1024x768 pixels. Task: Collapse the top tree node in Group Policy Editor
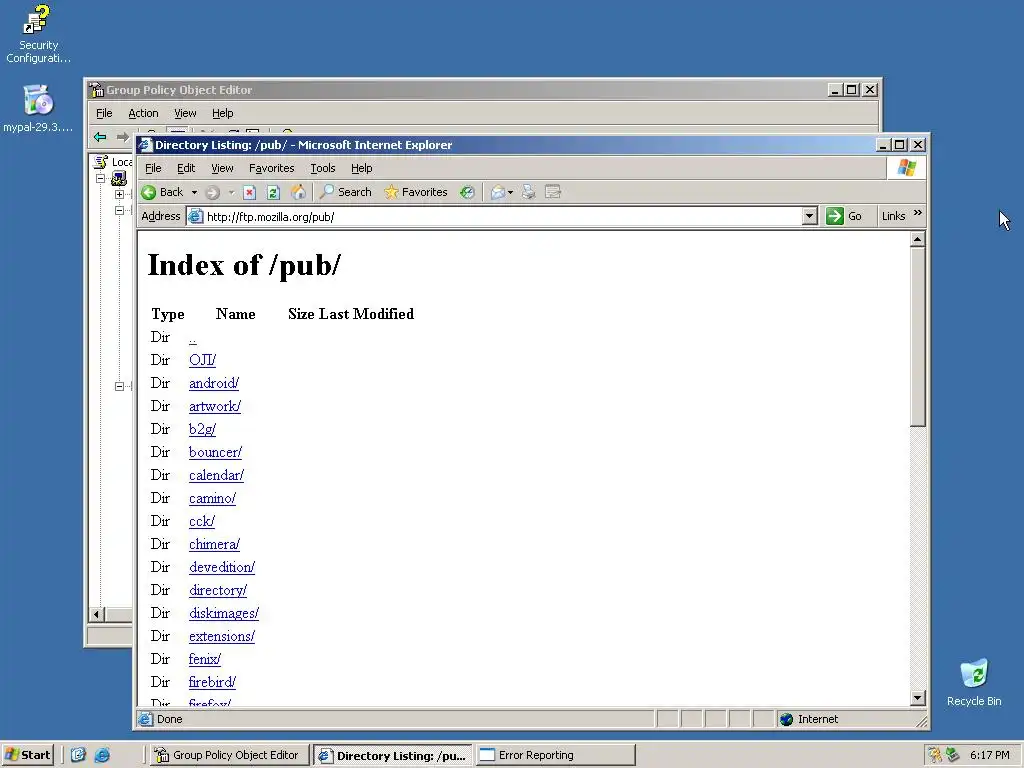pos(100,178)
